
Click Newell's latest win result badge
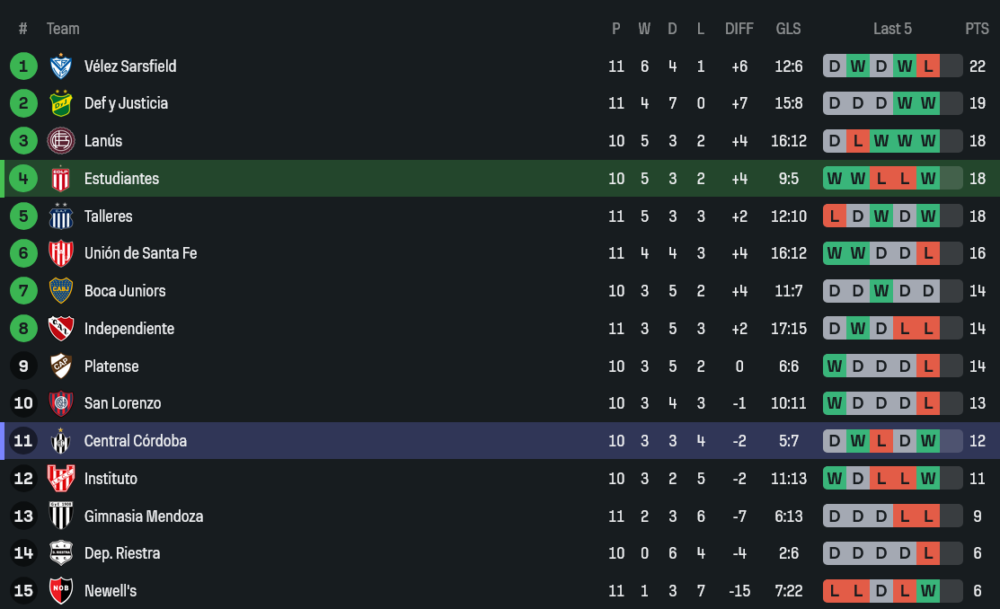[928, 591]
